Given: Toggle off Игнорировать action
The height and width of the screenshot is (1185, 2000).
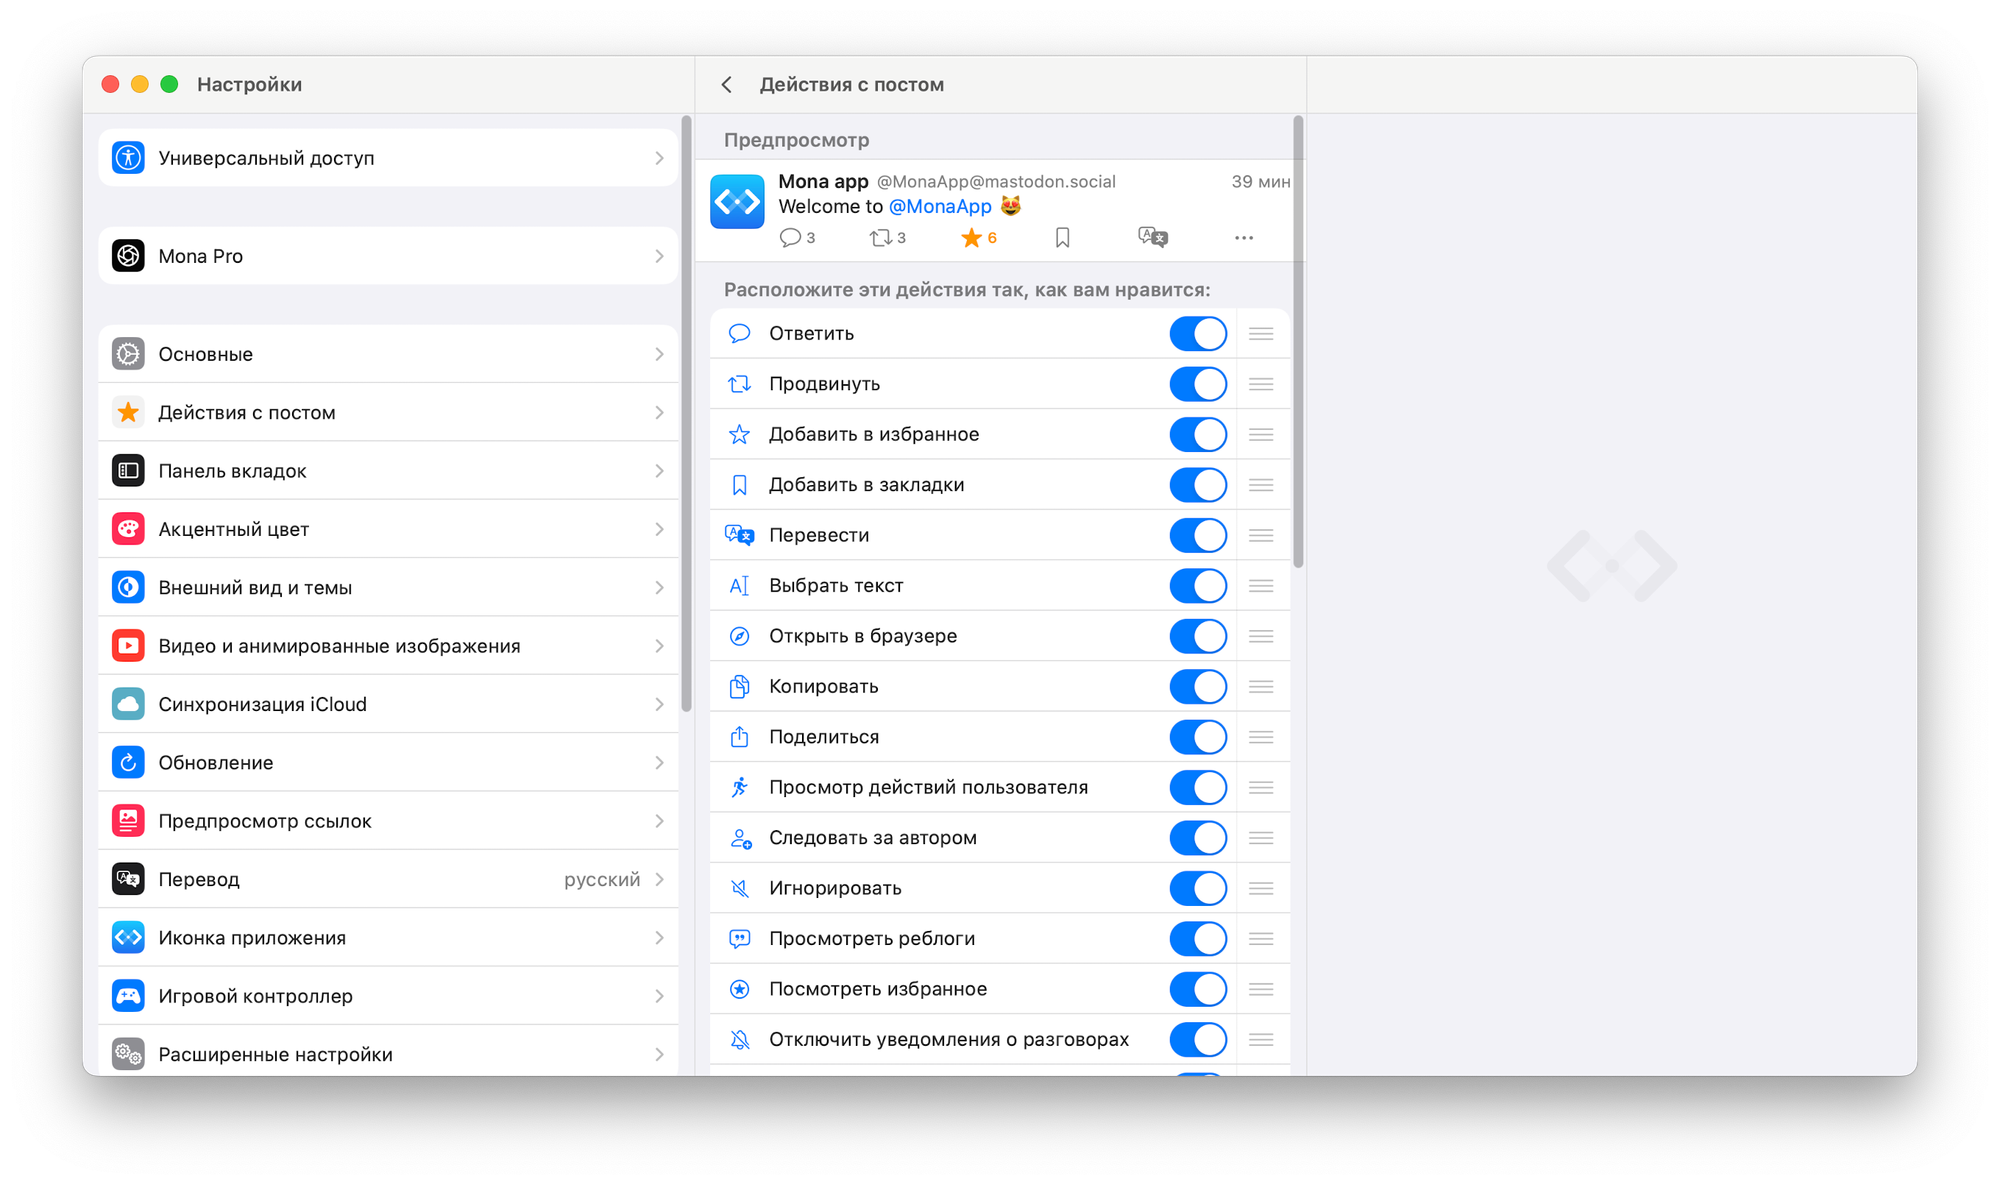Looking at the screenshot, I should (1197, 888).
